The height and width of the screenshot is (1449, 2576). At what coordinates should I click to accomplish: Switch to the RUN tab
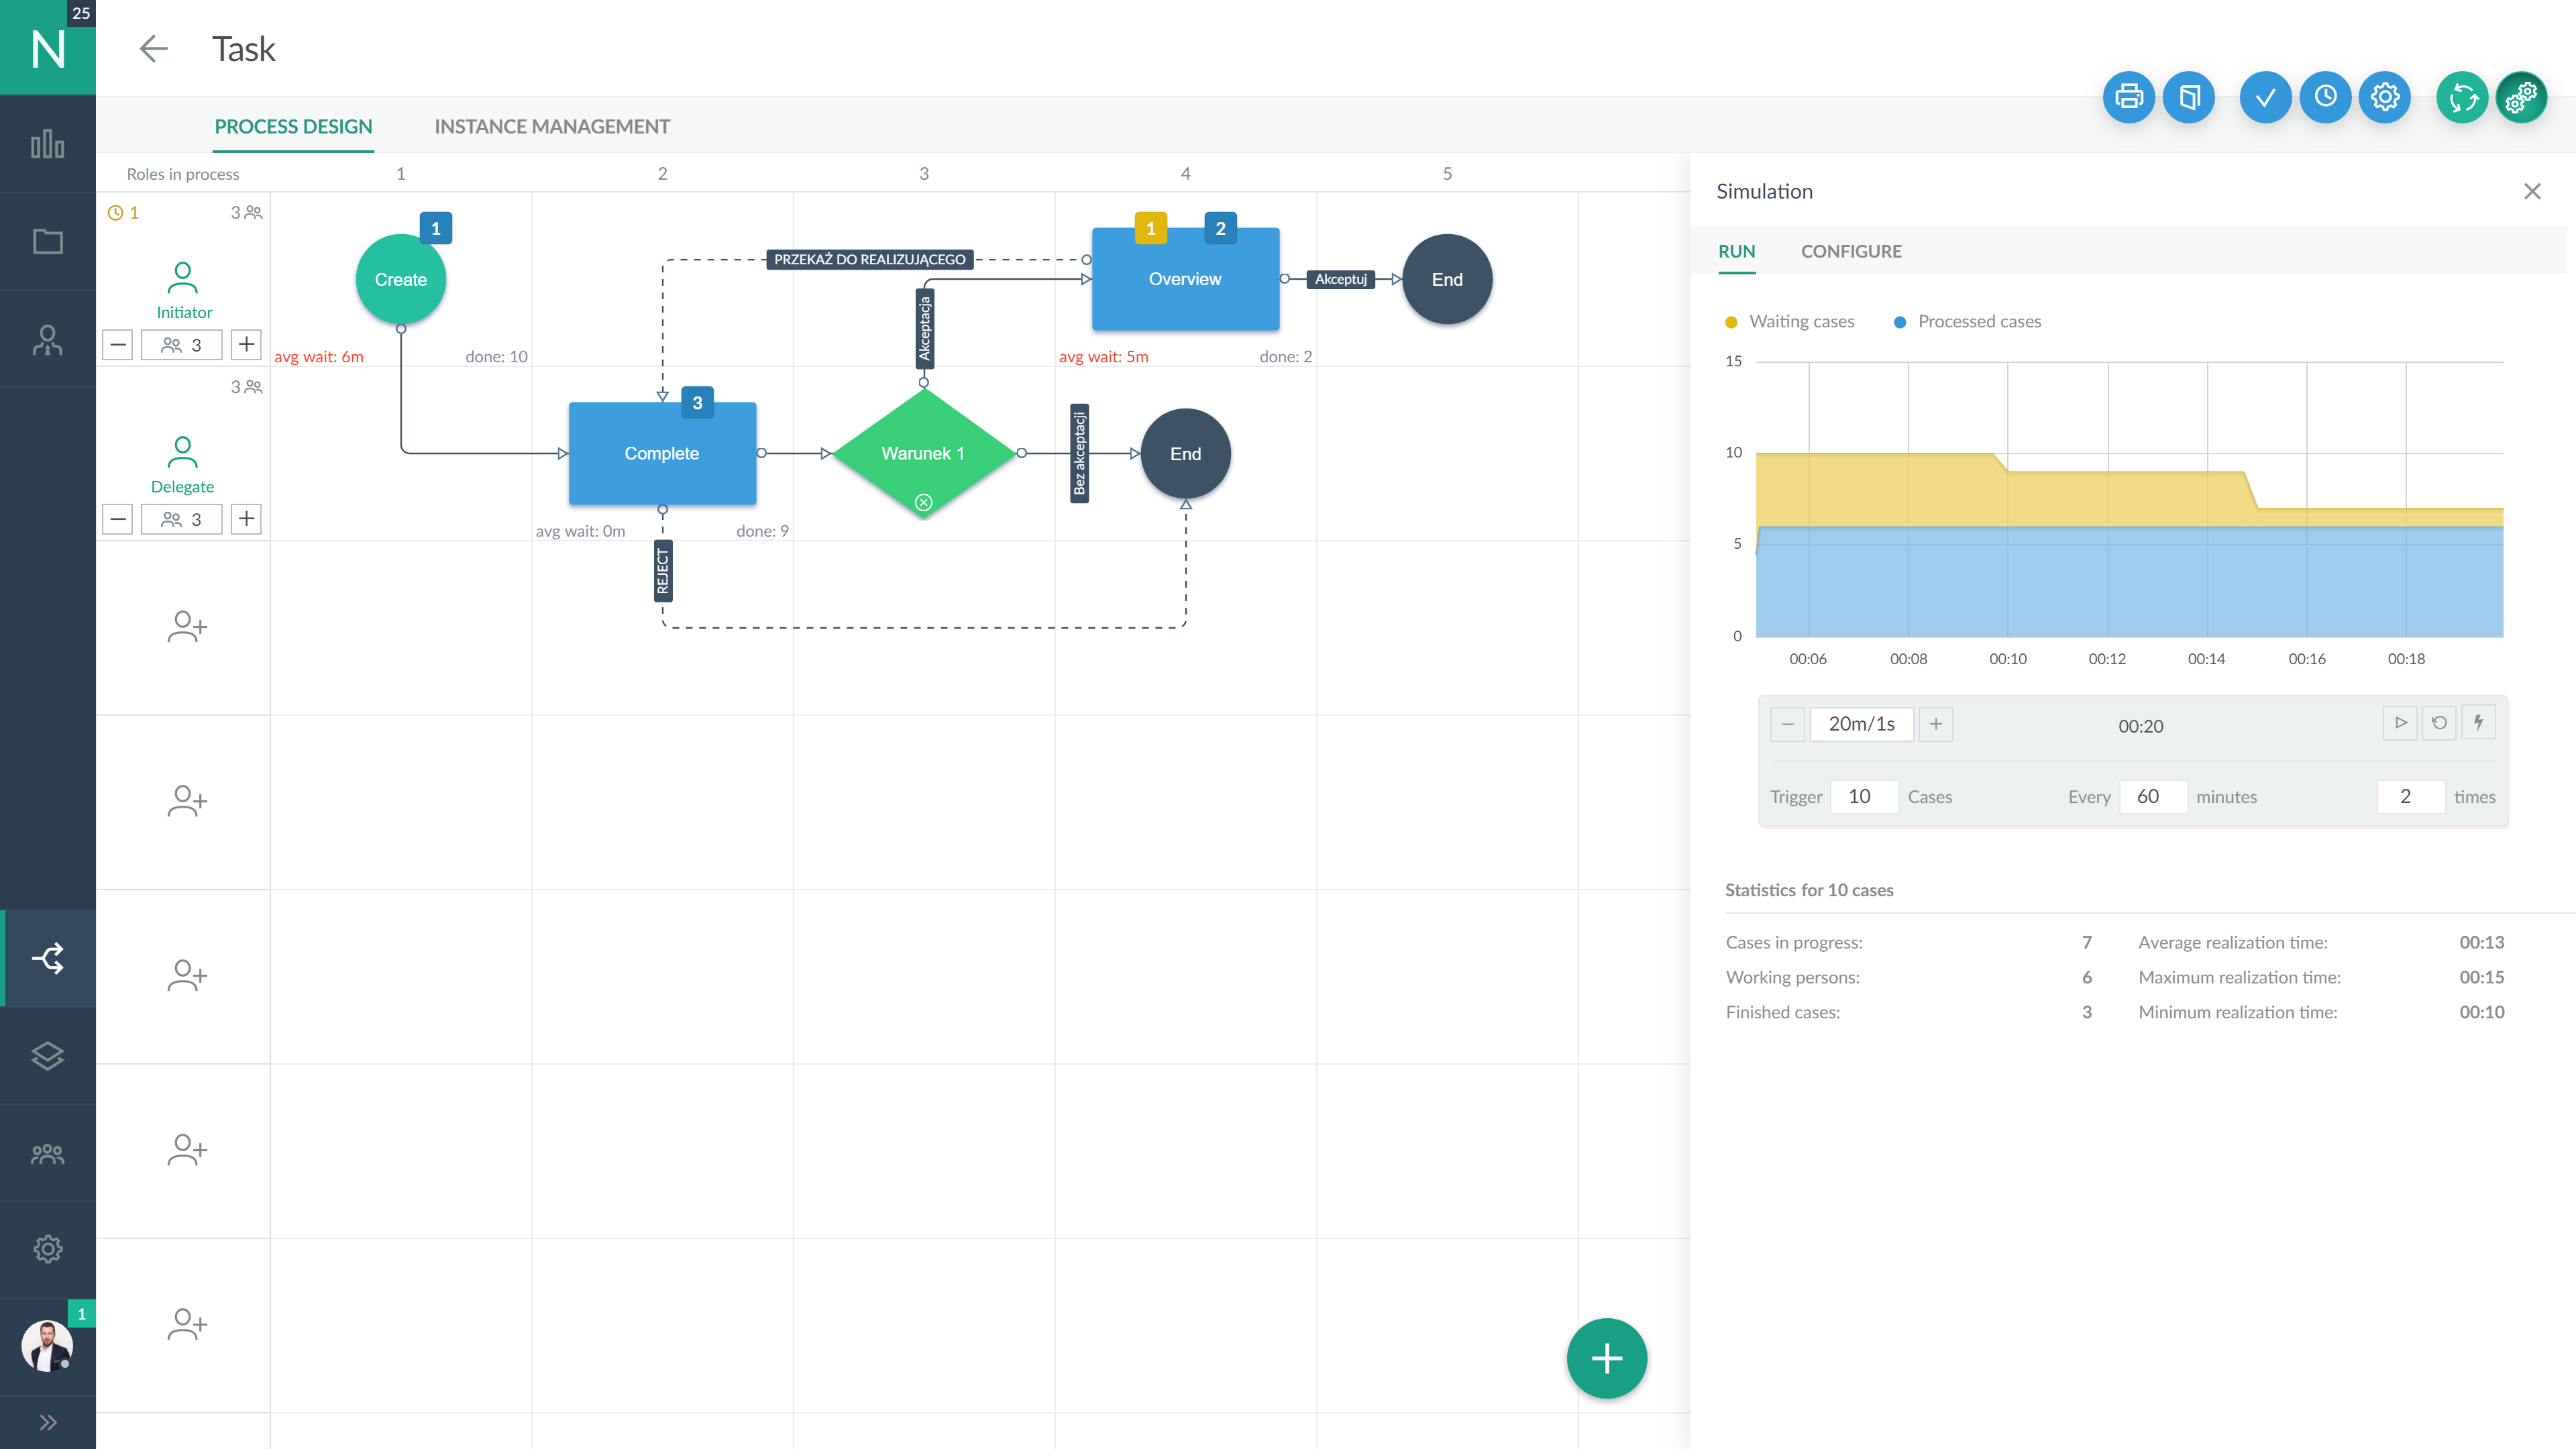click(1737, 252)
